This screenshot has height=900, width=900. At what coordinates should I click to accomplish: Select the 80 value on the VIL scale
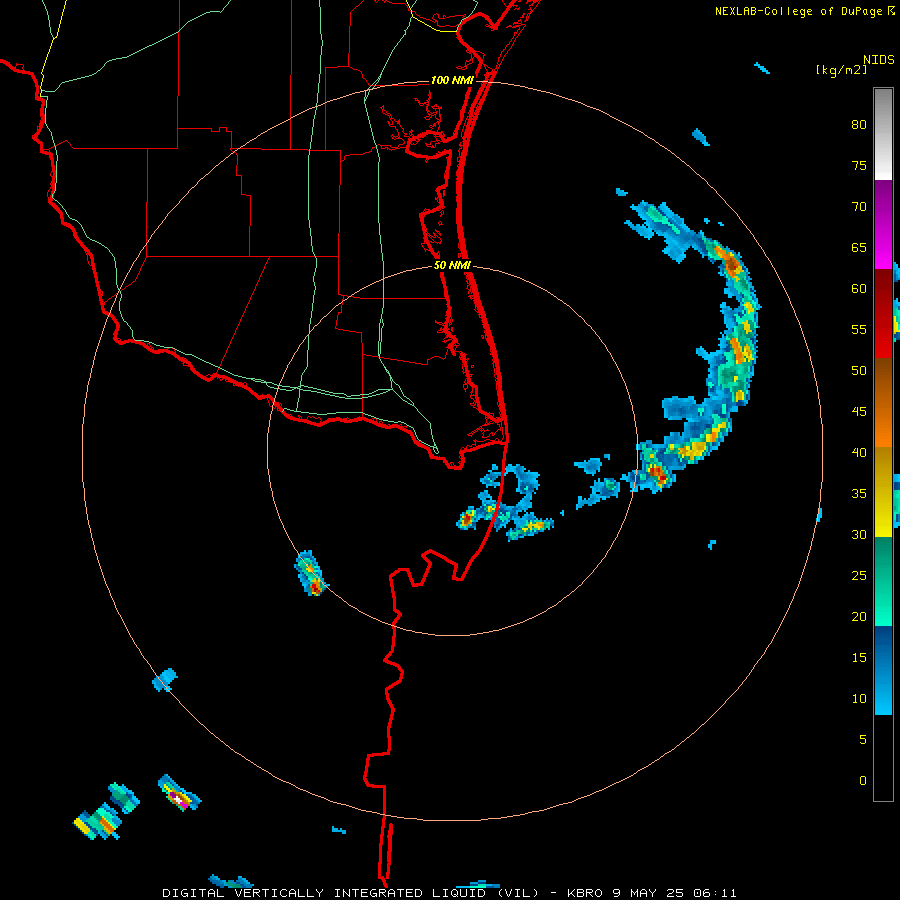859,125
